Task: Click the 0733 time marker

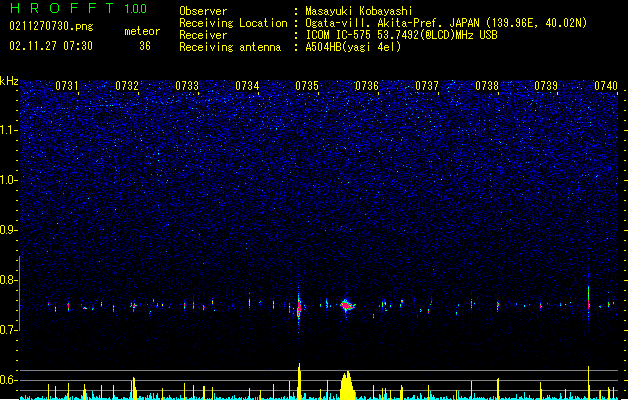Action: tap(187, 86)
